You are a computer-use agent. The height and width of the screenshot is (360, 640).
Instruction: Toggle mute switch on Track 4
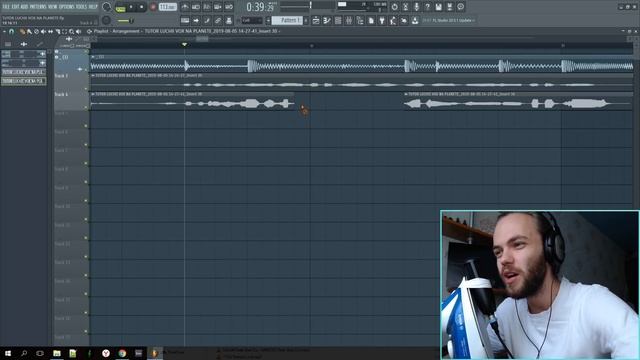click(x=86, y=107)
